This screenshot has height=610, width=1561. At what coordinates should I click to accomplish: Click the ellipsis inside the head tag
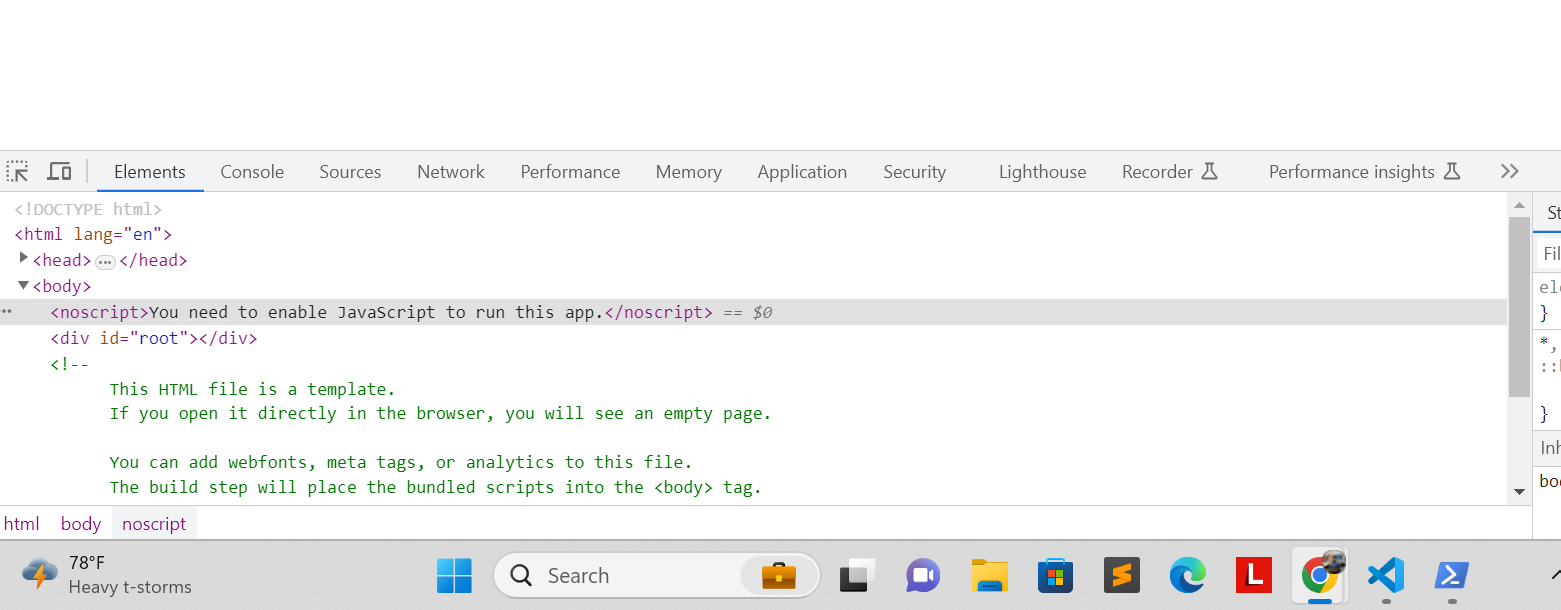(x=105, y=261)
